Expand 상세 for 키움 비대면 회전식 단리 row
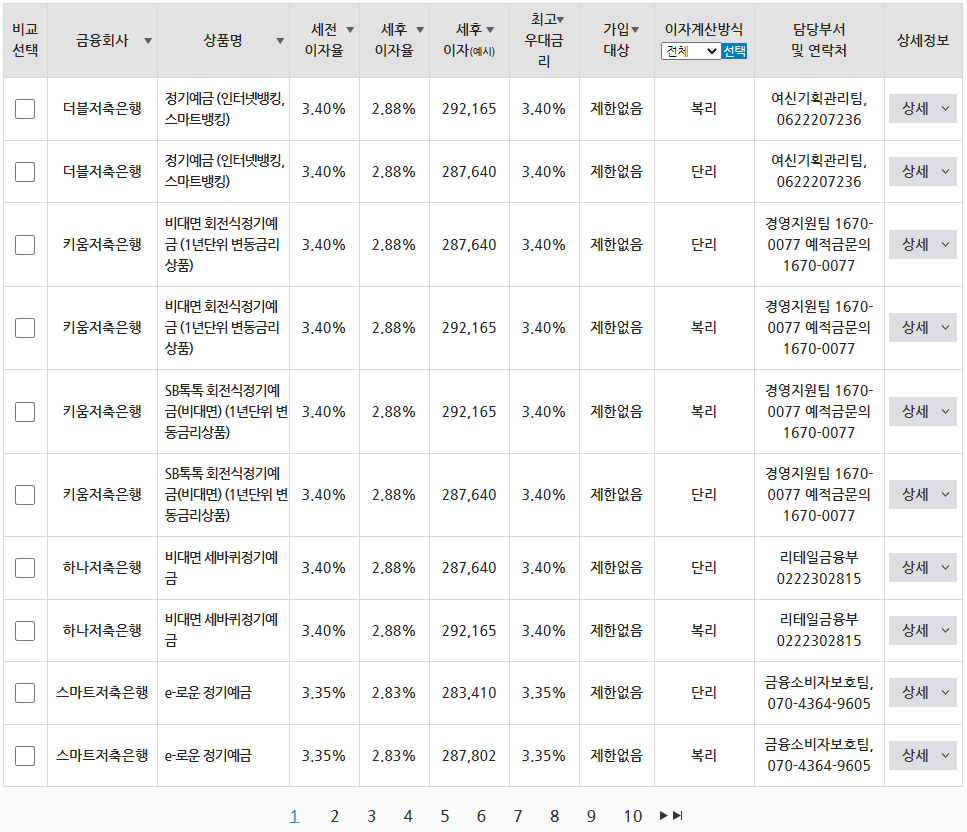This screenshot has width=967, height=832. click(923, 244)
